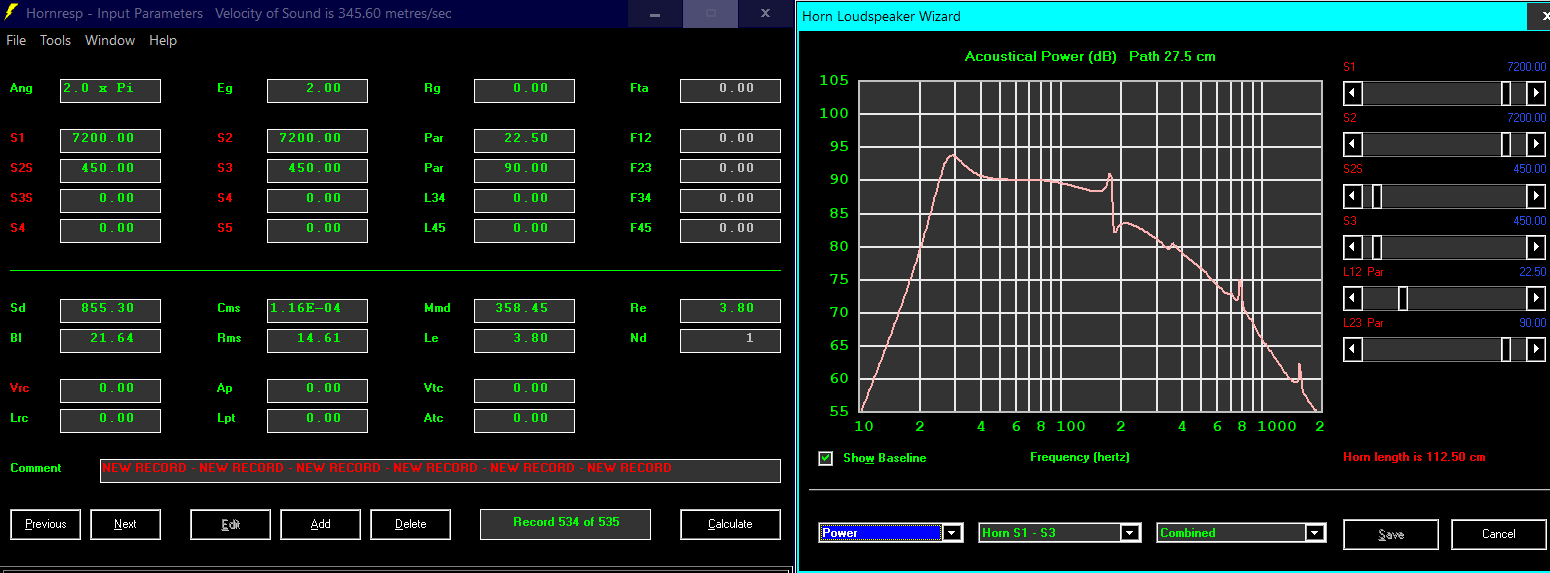Click the S2S input field
The width and height of the screenshot is (1550, 573).
pos(110,170)
